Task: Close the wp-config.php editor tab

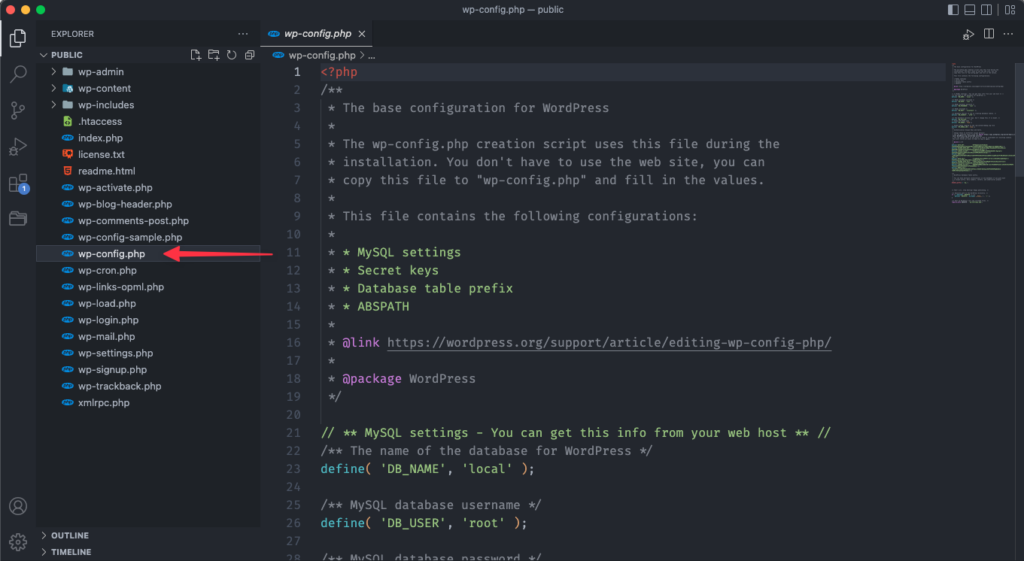Action: [362, 34]
